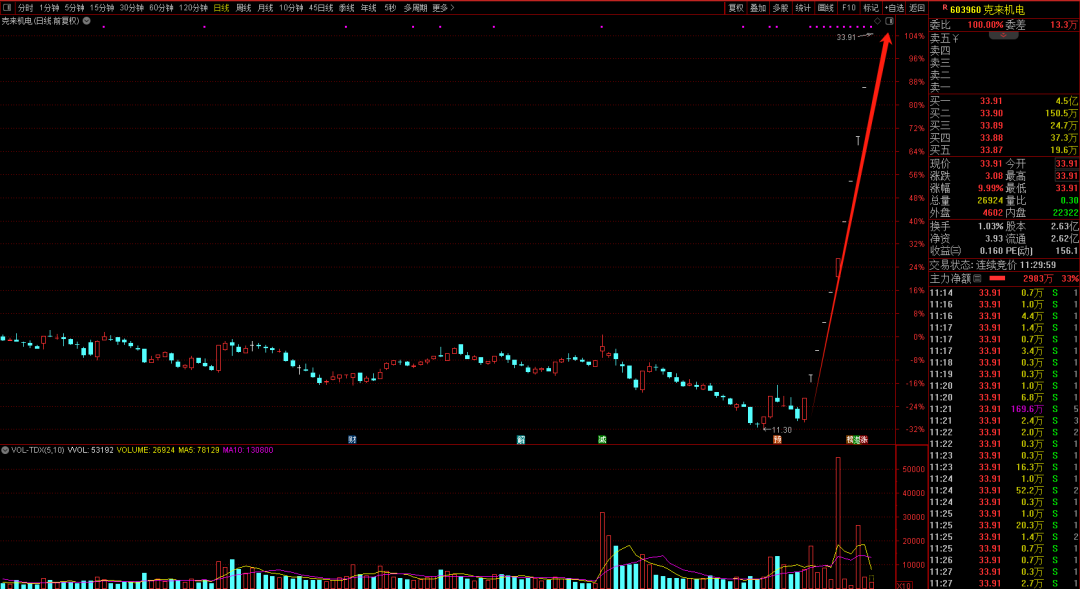Toggle the right info panel icon
Viewport: 1080px width, 589px height.
click(889, 21)
